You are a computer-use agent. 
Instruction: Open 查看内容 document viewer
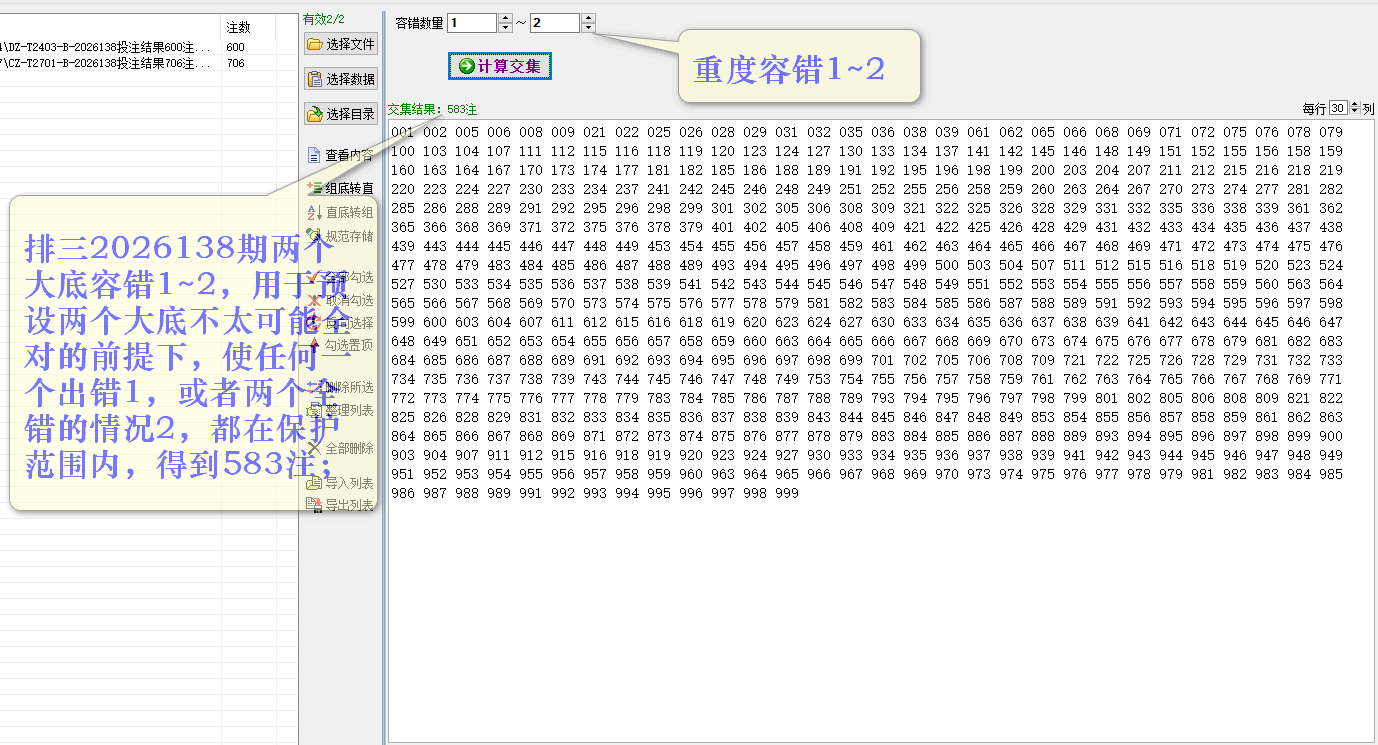[x=340, y=155]
